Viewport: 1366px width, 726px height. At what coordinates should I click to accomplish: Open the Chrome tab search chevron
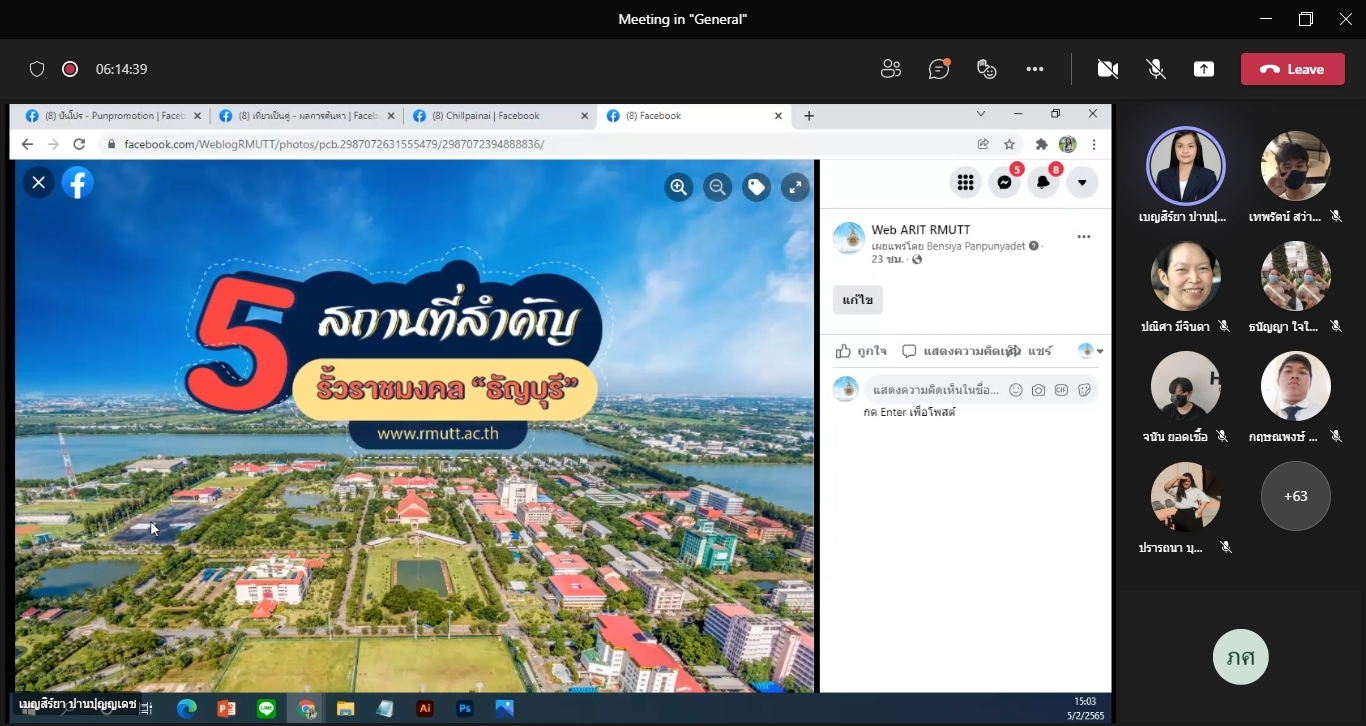[981, 114]
